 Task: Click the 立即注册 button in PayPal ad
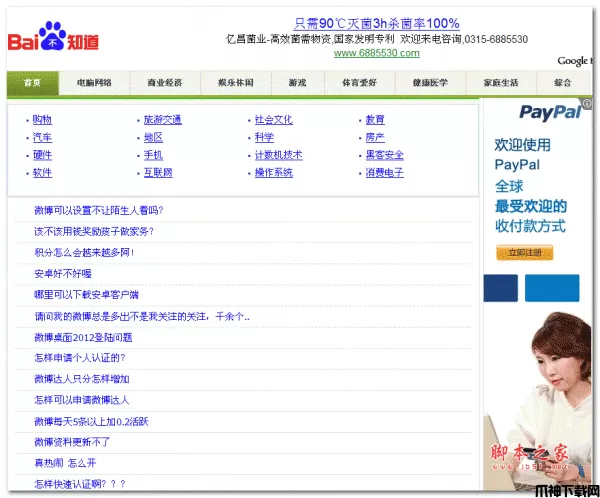(x=525, y=253)
